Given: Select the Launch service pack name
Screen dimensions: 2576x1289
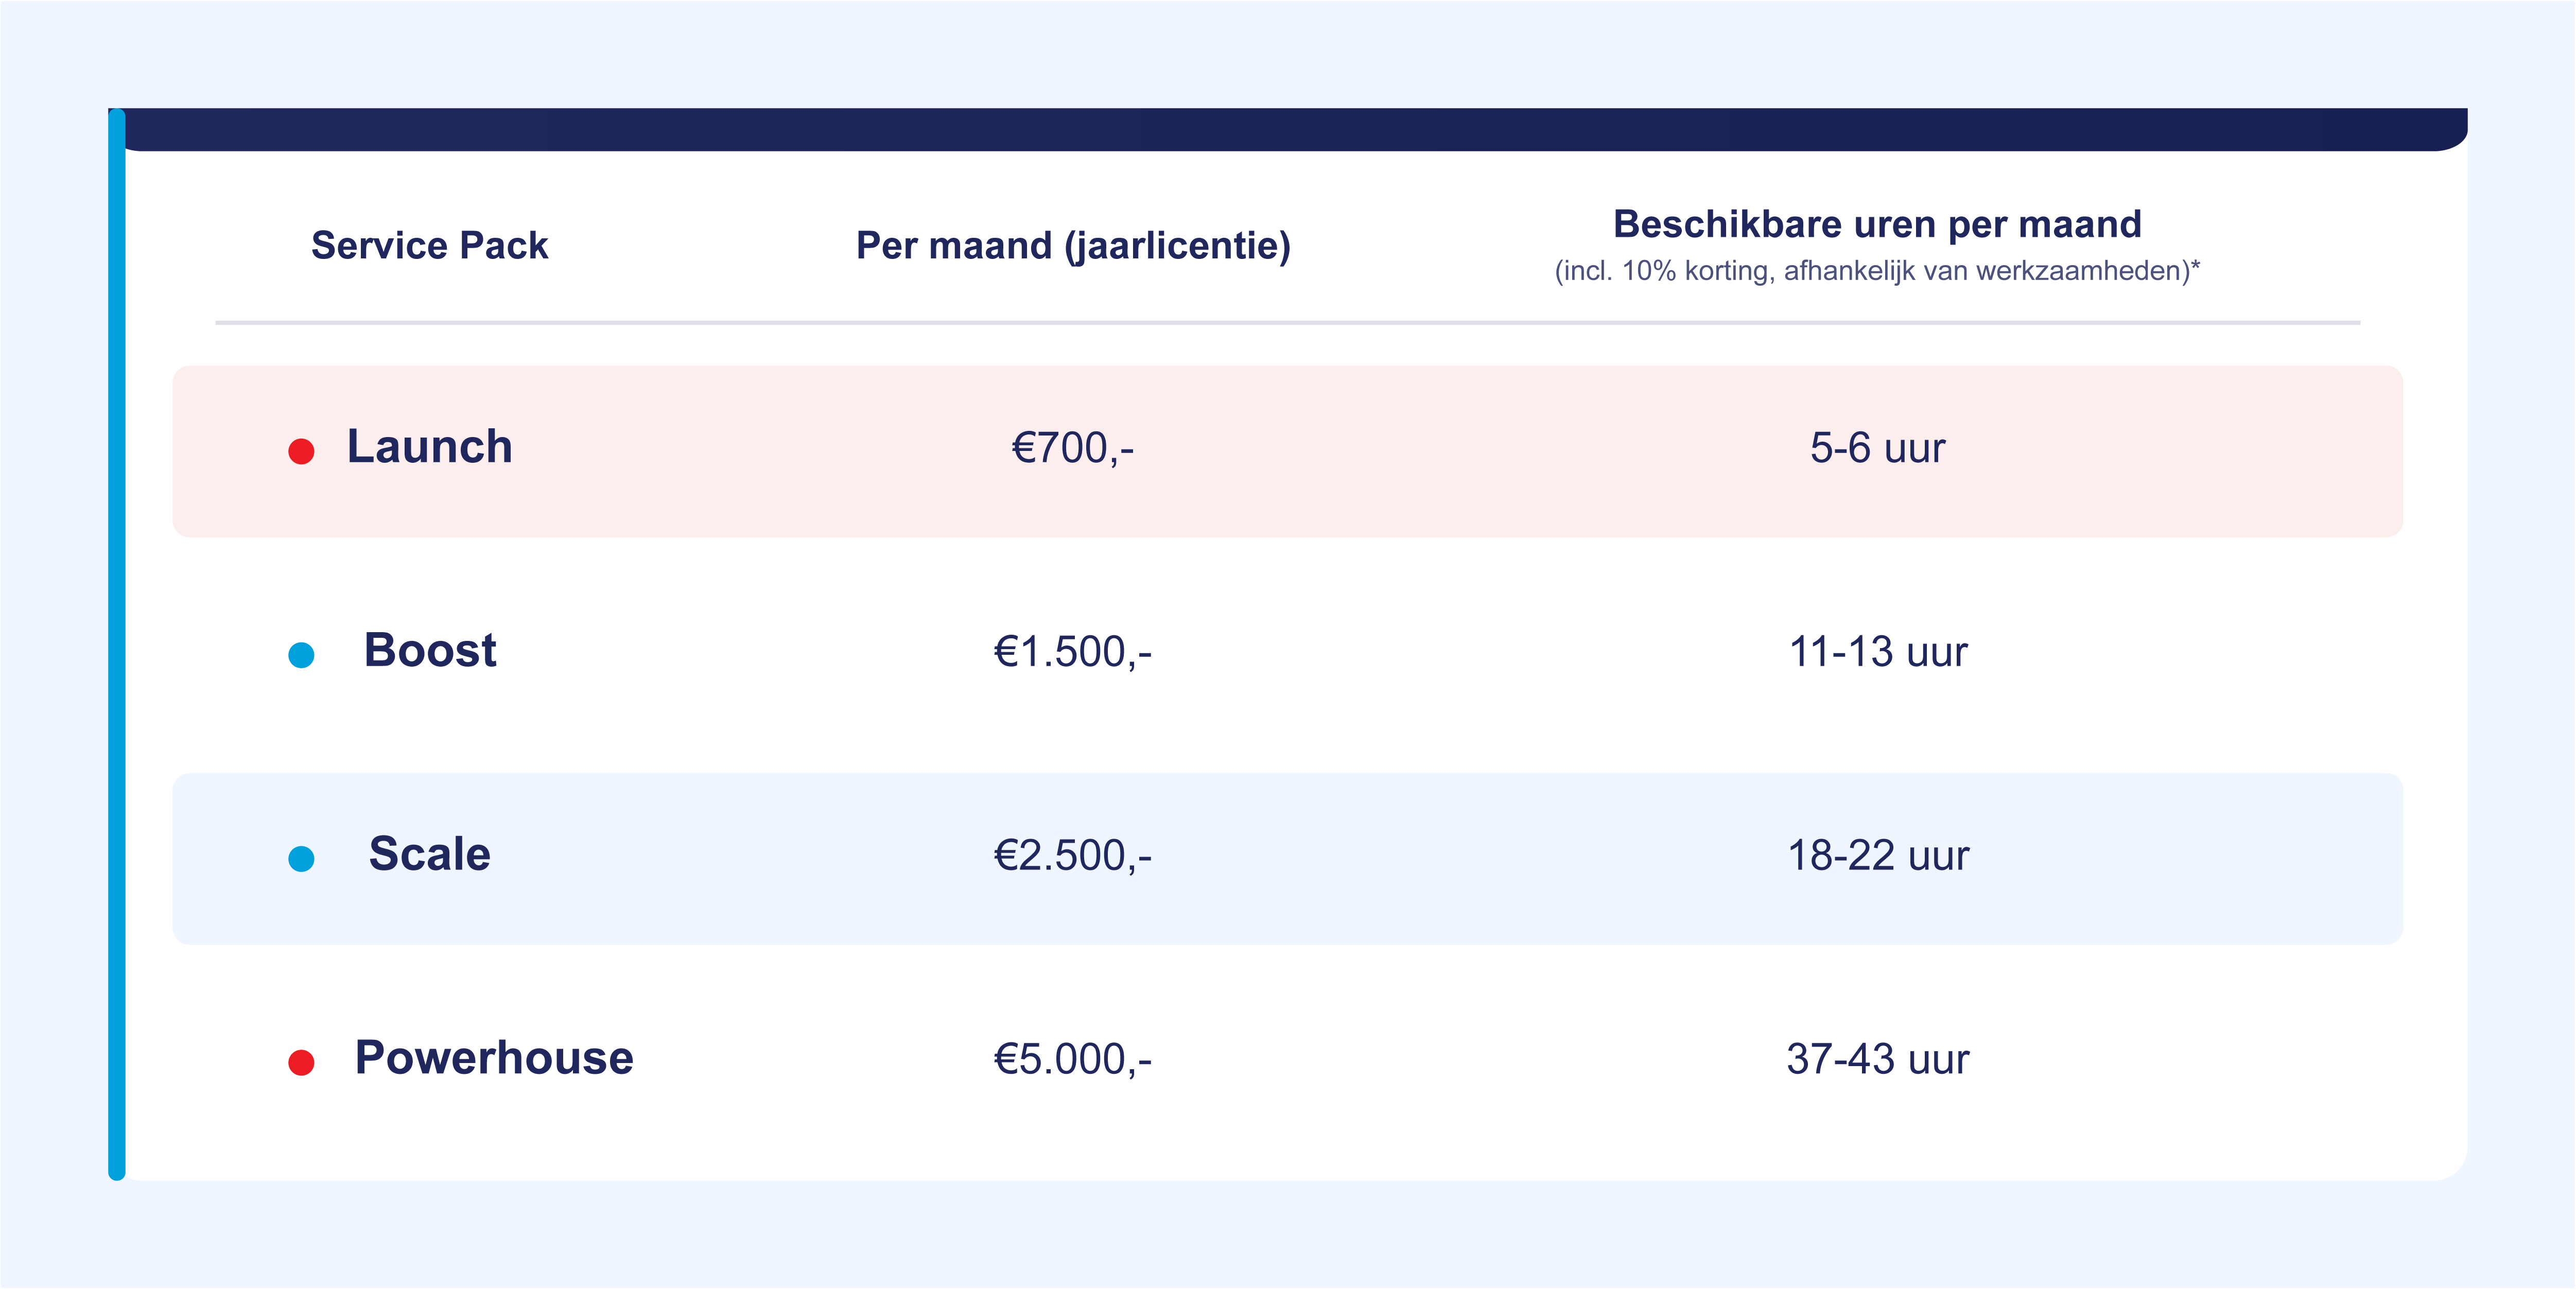Looking at the screenshot, I should [x=429, y=446].
